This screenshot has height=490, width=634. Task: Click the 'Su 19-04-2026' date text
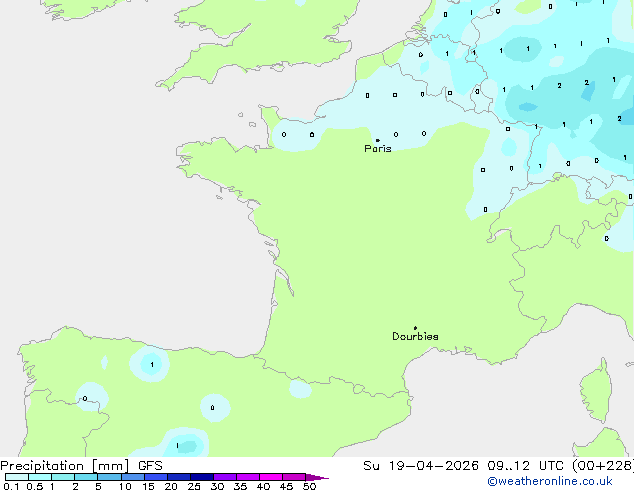(421, 466)
